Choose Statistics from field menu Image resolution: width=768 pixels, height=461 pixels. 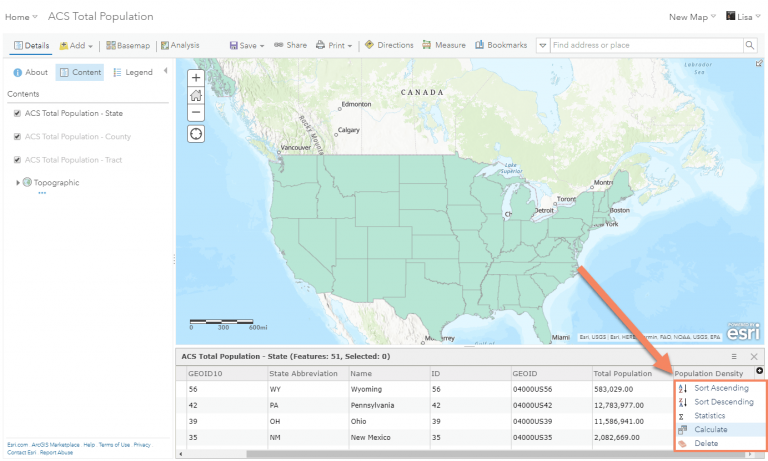(x=720, y=415)
